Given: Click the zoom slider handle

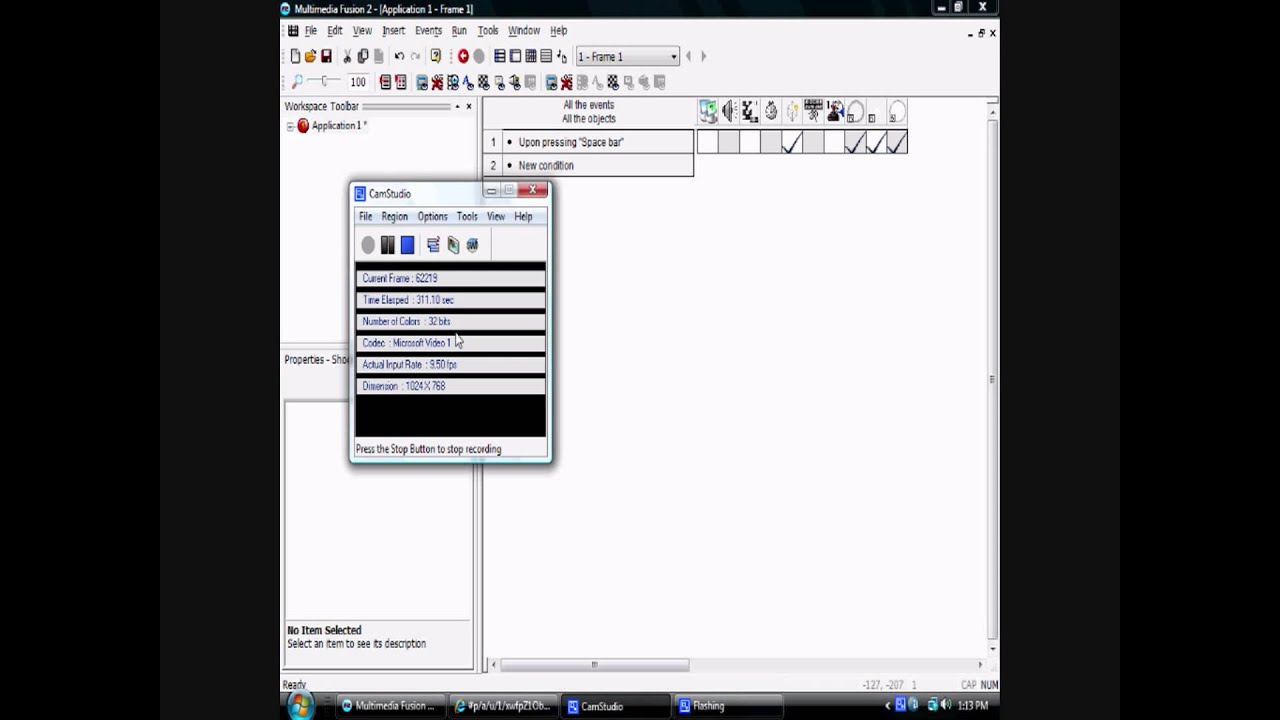Looking at the screenshot, I should 323,82.
